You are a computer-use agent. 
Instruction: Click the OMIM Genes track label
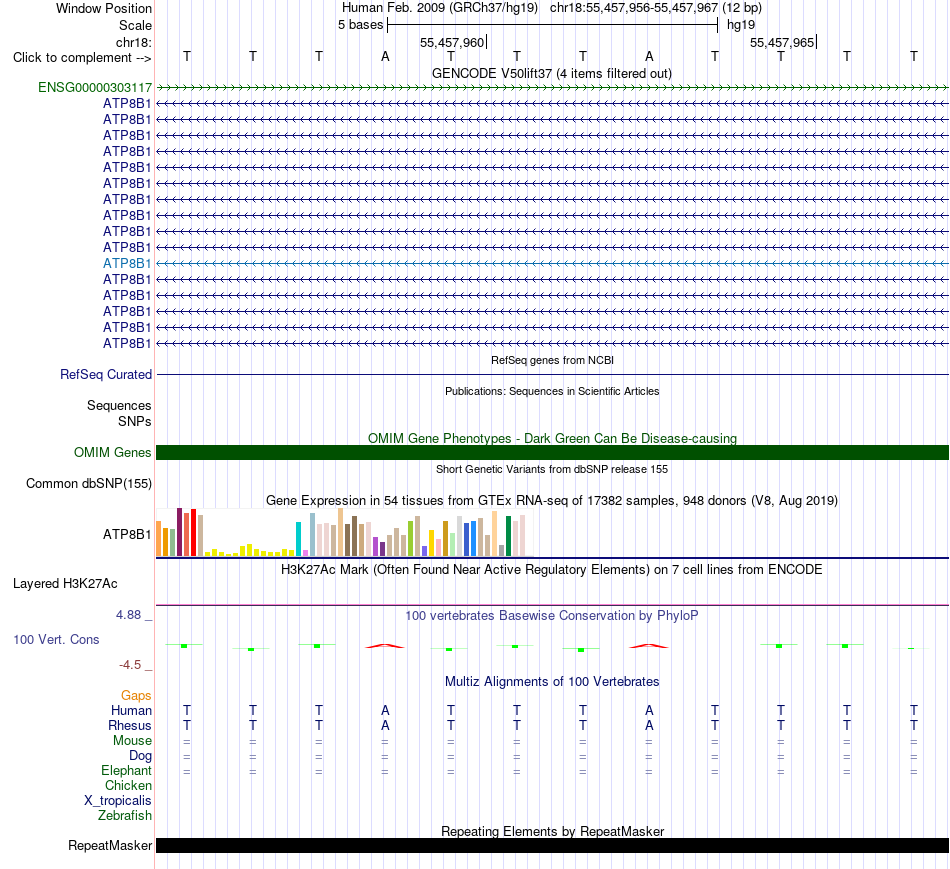(x=112, y=453)
